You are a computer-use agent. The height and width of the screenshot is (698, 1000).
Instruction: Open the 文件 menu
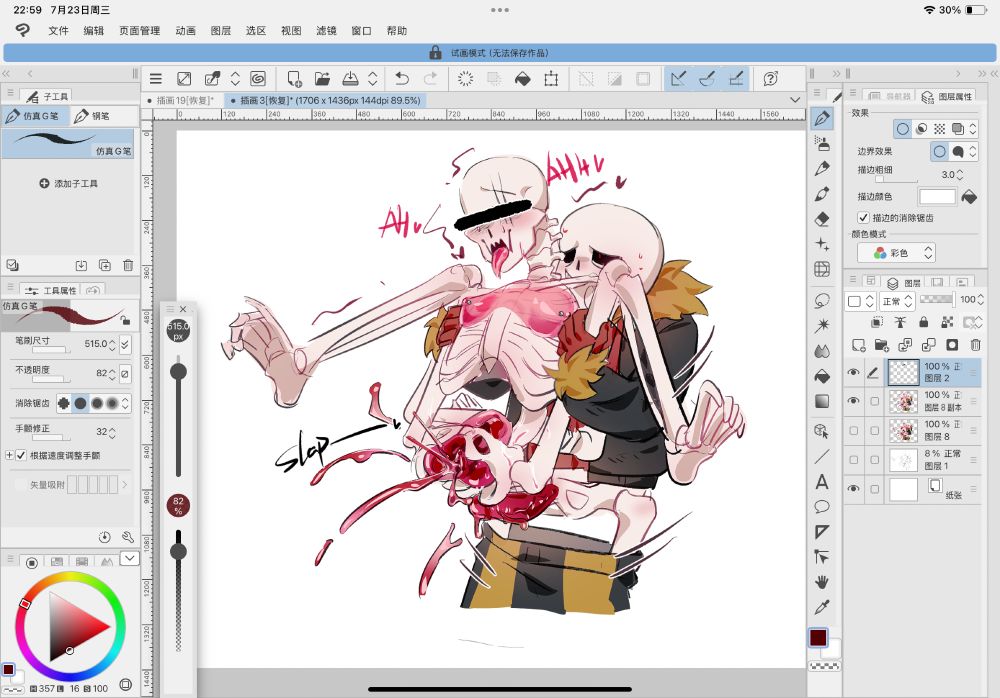tap(58, 31)
